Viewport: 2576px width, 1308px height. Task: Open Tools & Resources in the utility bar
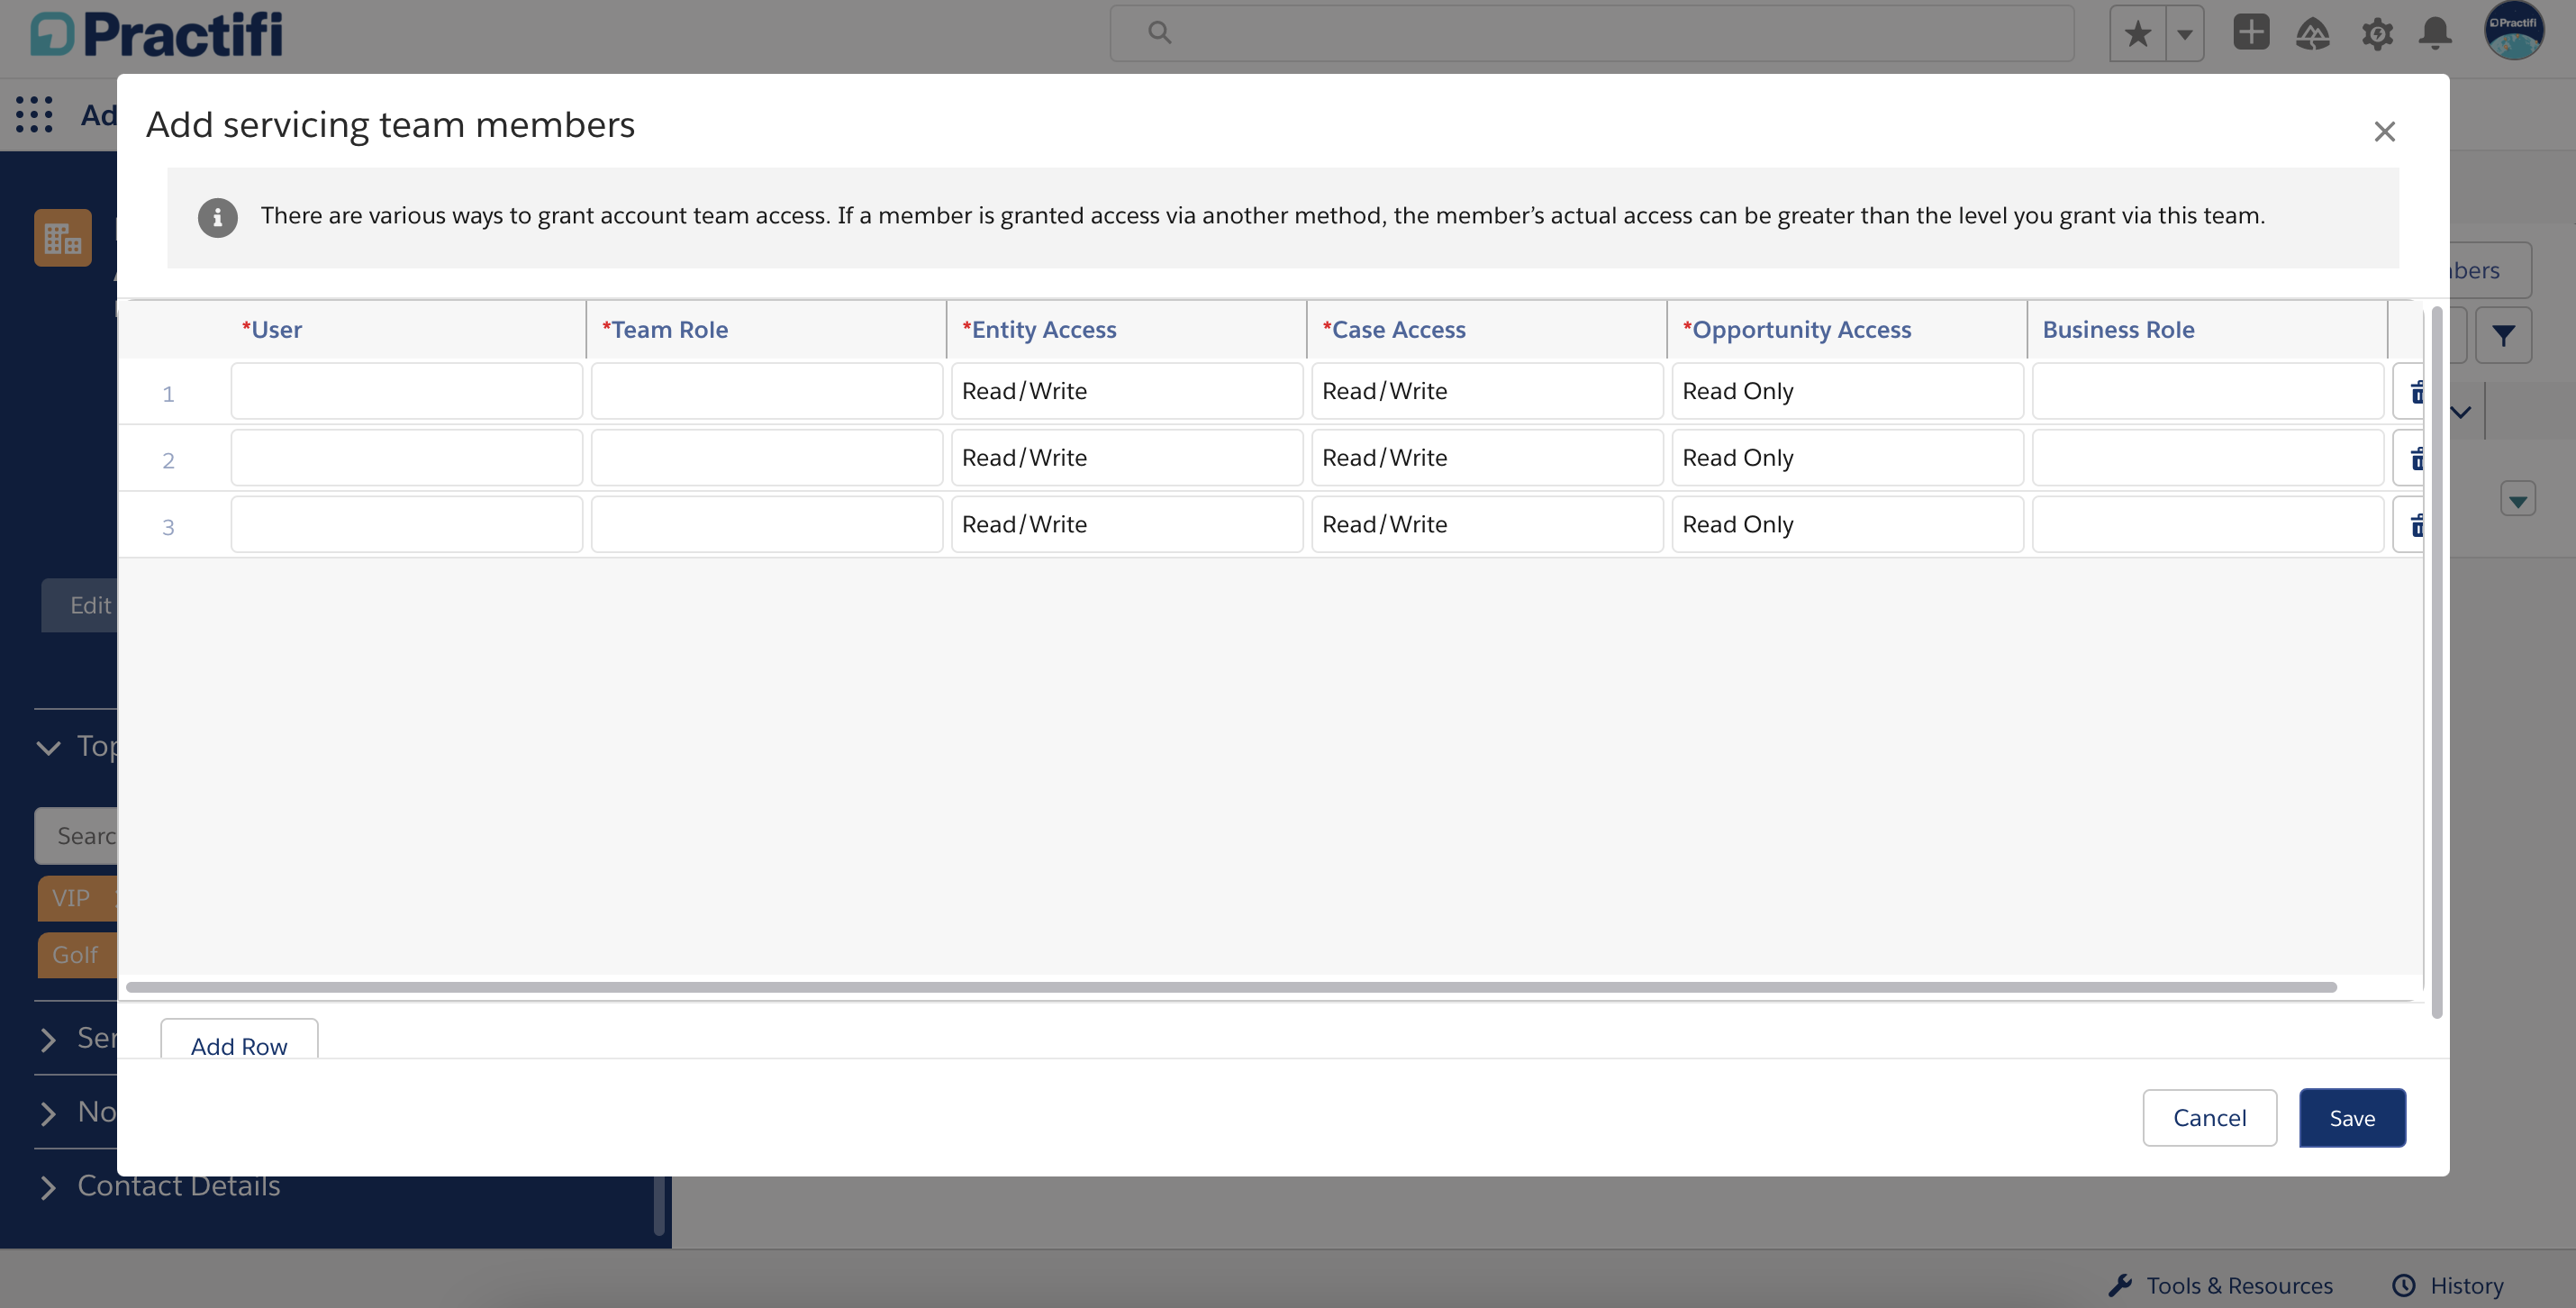2220,1285
